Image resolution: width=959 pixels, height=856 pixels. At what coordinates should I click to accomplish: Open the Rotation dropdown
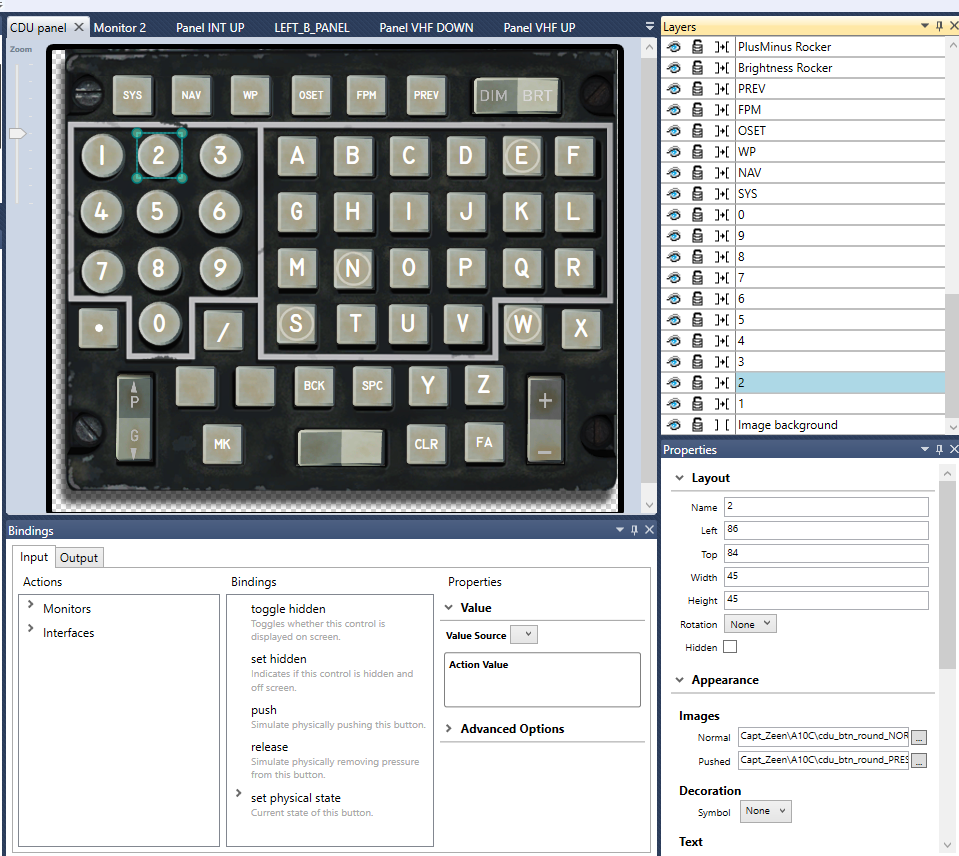750,624
